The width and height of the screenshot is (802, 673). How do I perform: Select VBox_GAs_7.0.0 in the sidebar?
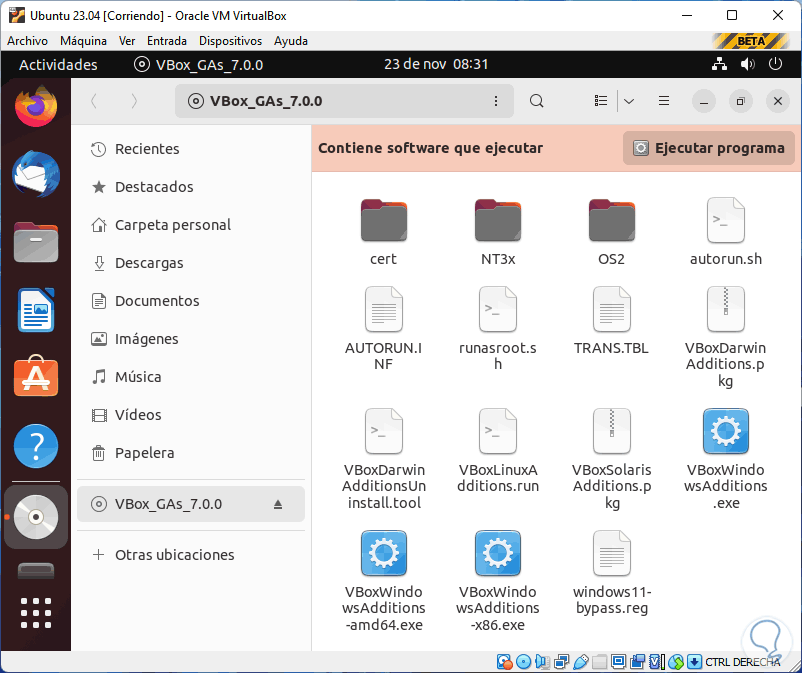tap(190, 504)
